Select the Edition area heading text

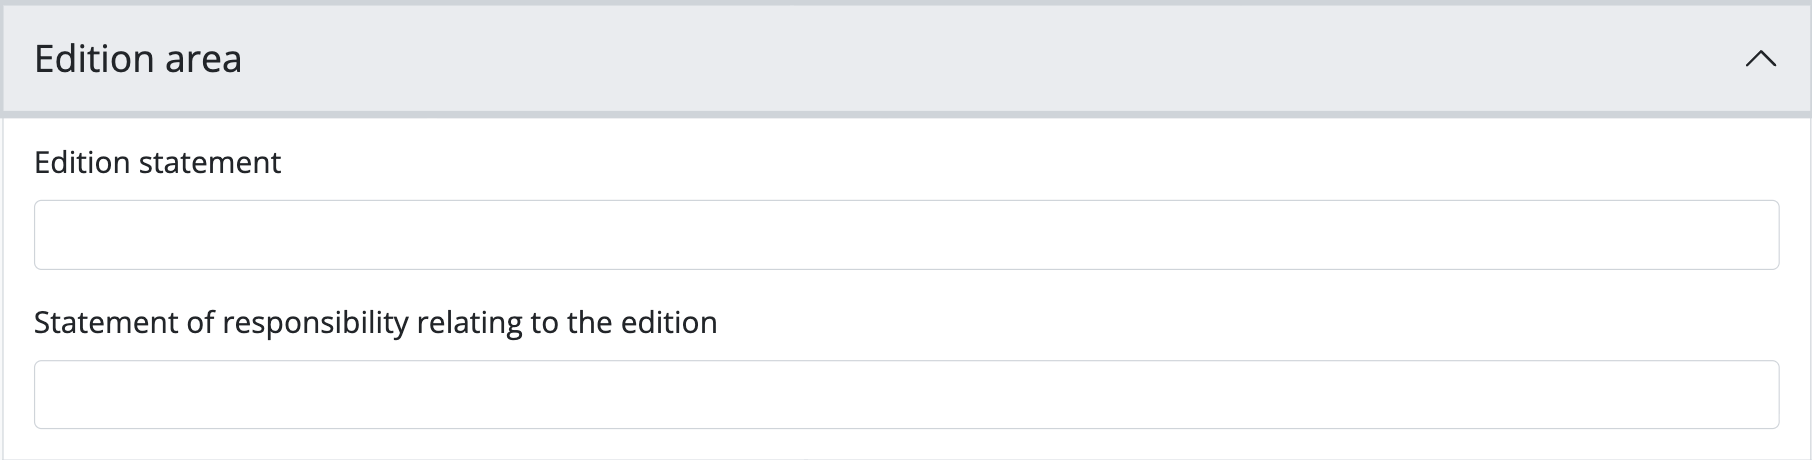pos(138,59)
